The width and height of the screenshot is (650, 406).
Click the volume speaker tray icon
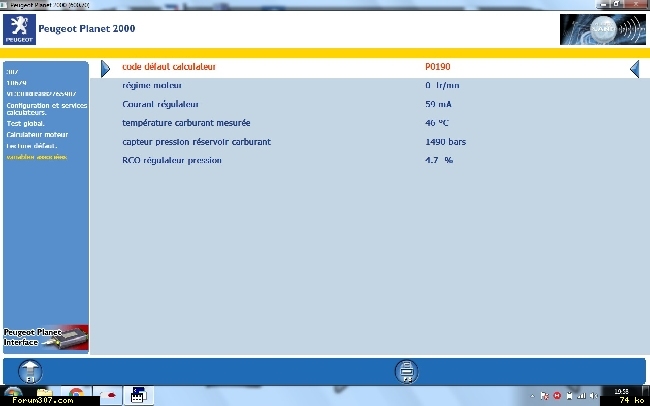coord(594,396)
